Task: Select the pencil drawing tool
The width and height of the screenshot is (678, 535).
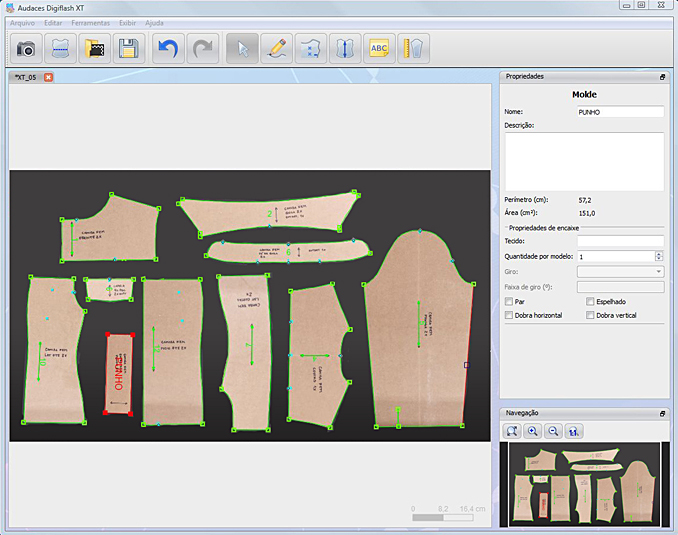Action: point(277,48)
